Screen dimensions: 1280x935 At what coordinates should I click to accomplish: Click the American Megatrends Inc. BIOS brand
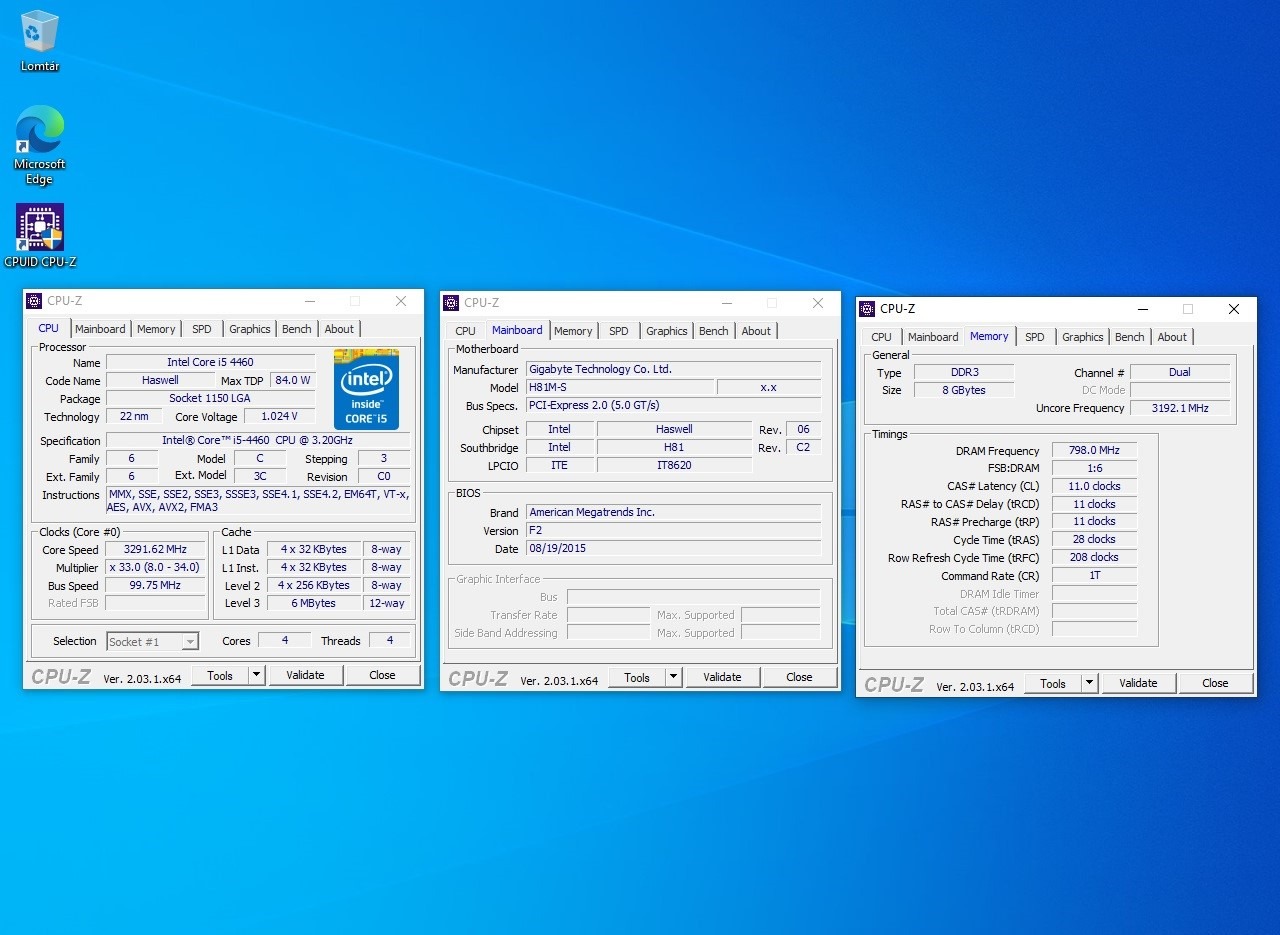[673, 512]
